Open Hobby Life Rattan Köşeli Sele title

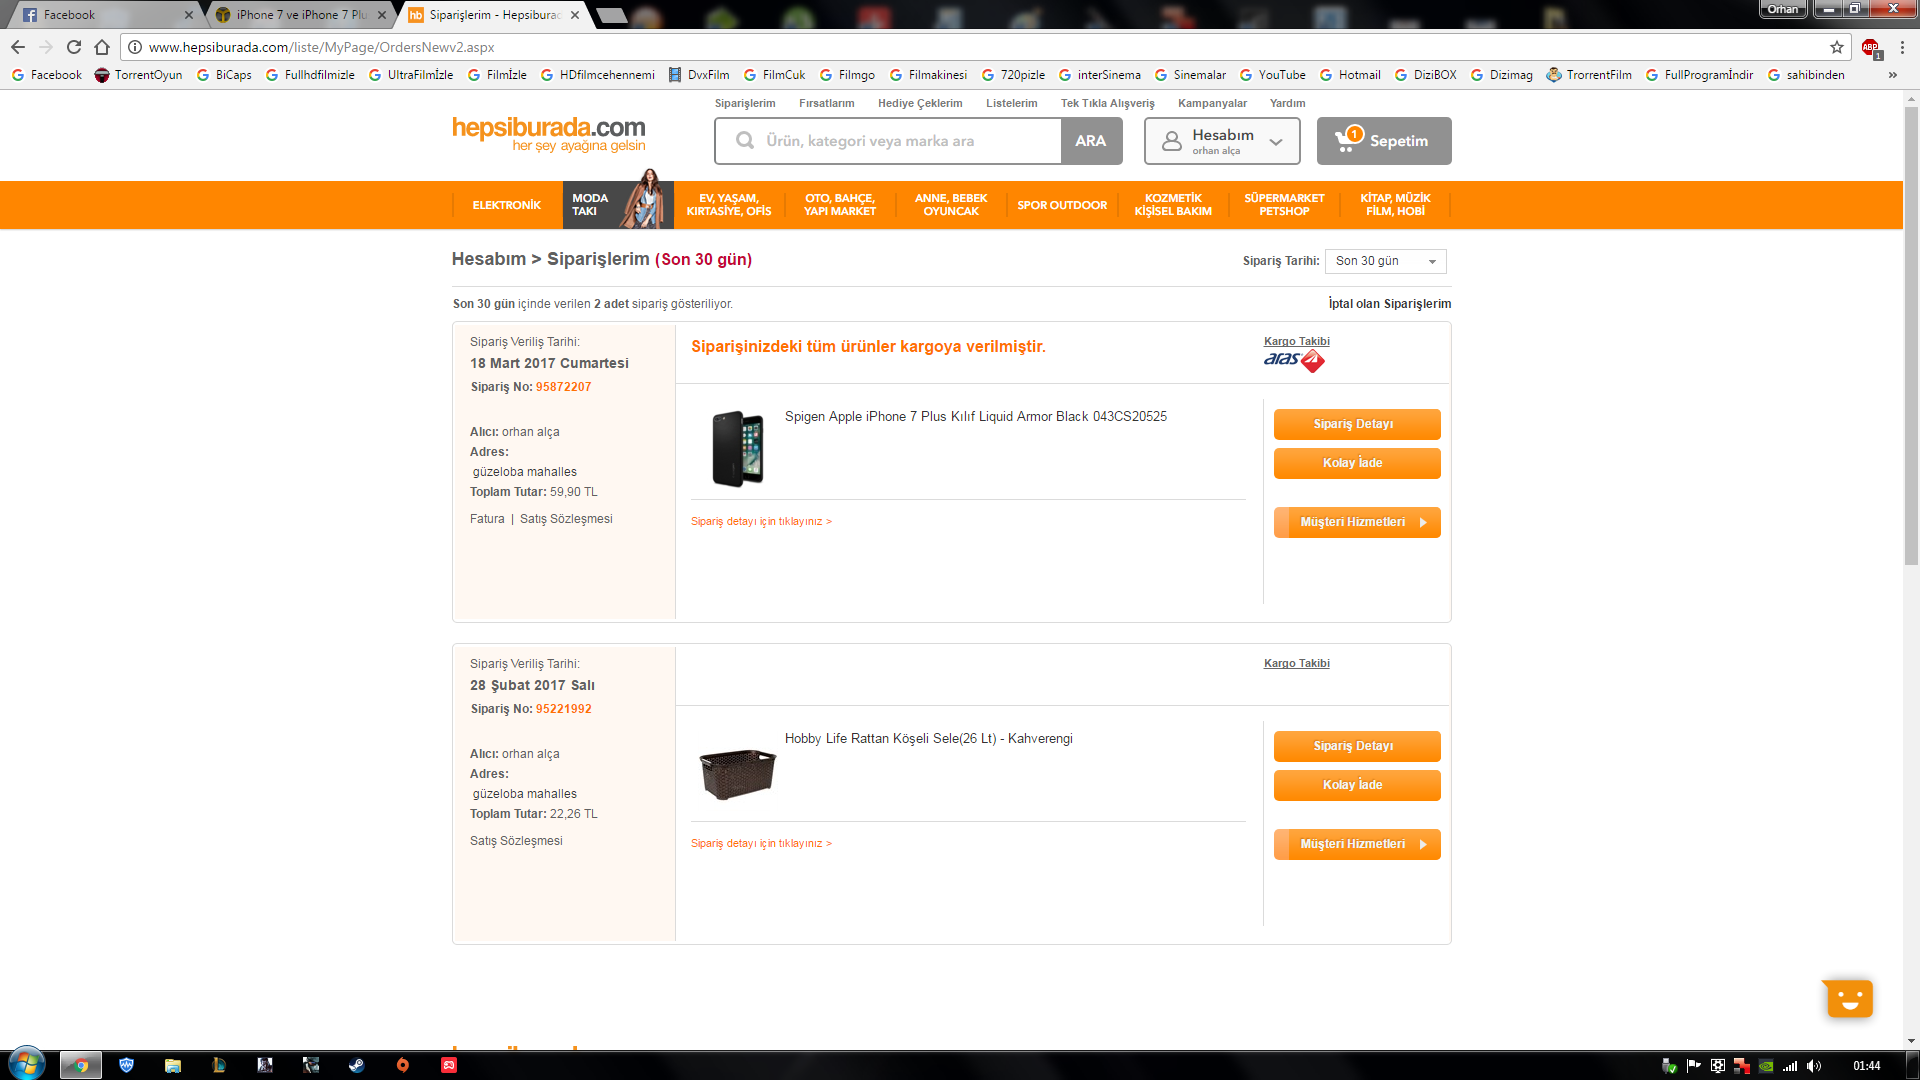(x=928, y=739)
